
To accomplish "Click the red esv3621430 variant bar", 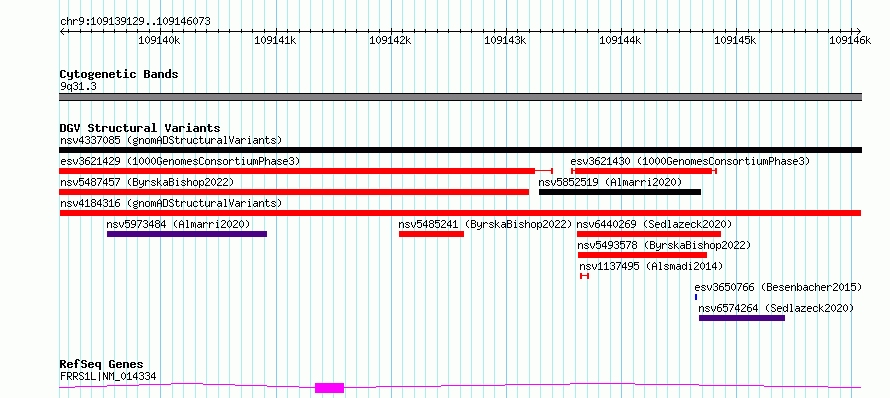I will pos(644,171).
